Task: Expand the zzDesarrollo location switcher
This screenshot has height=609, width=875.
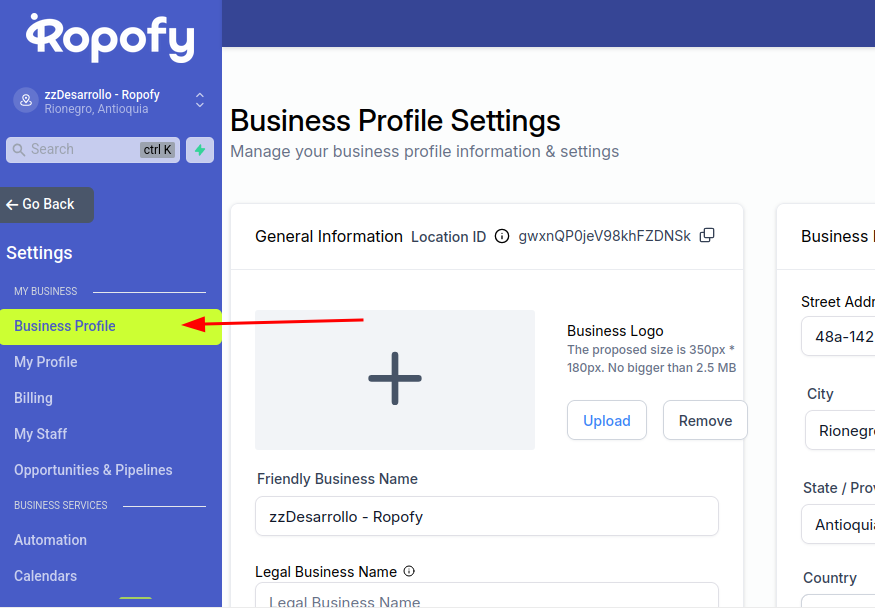Action: 200,100
